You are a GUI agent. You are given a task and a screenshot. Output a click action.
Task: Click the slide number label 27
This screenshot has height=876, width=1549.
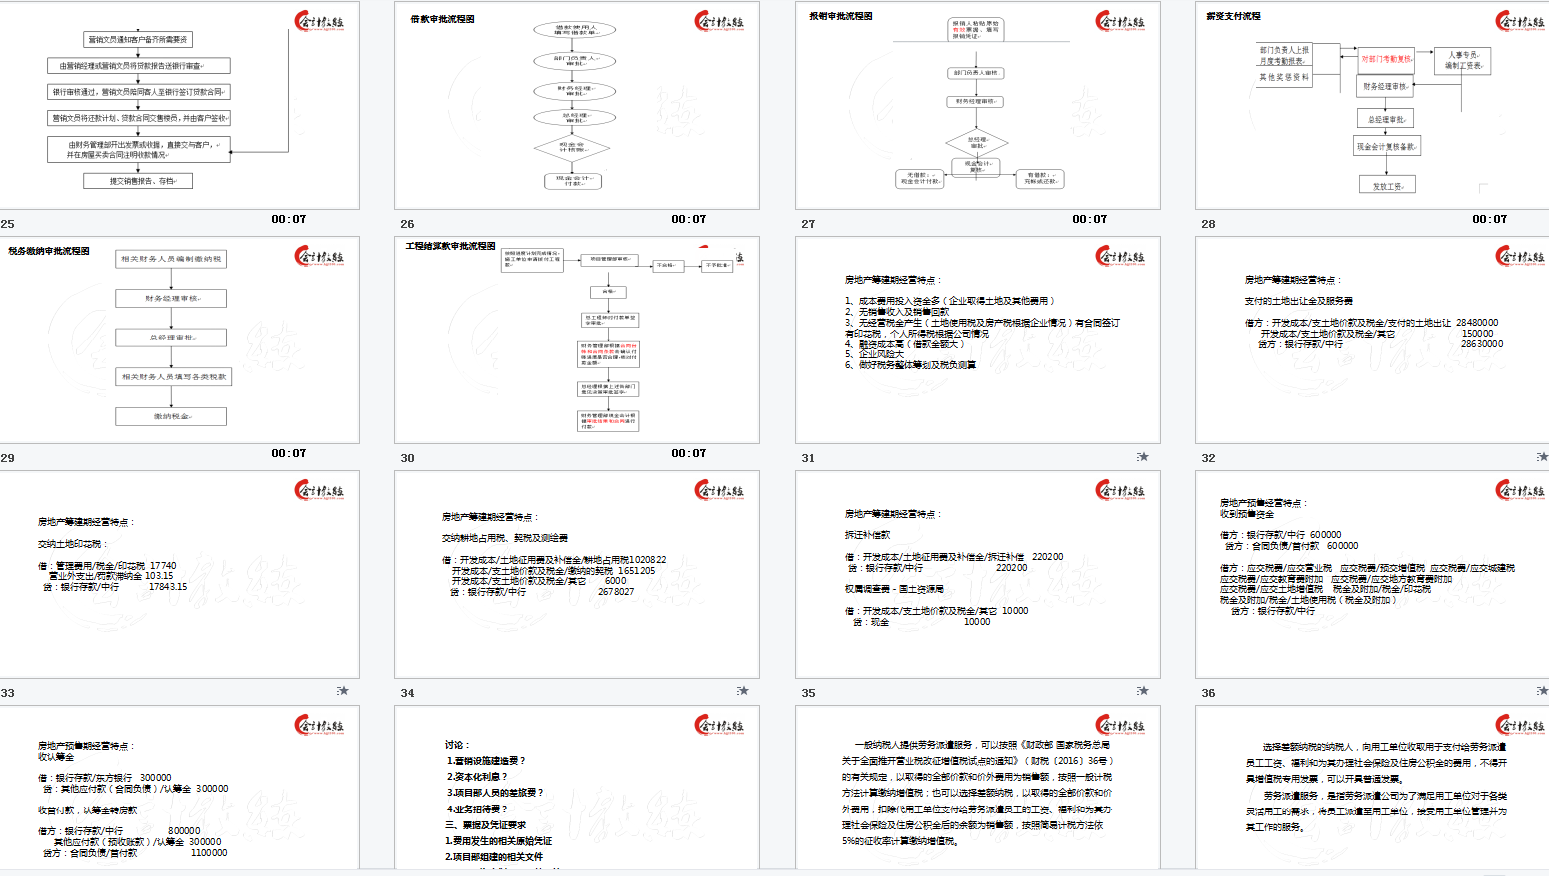[x=808, y=224]
